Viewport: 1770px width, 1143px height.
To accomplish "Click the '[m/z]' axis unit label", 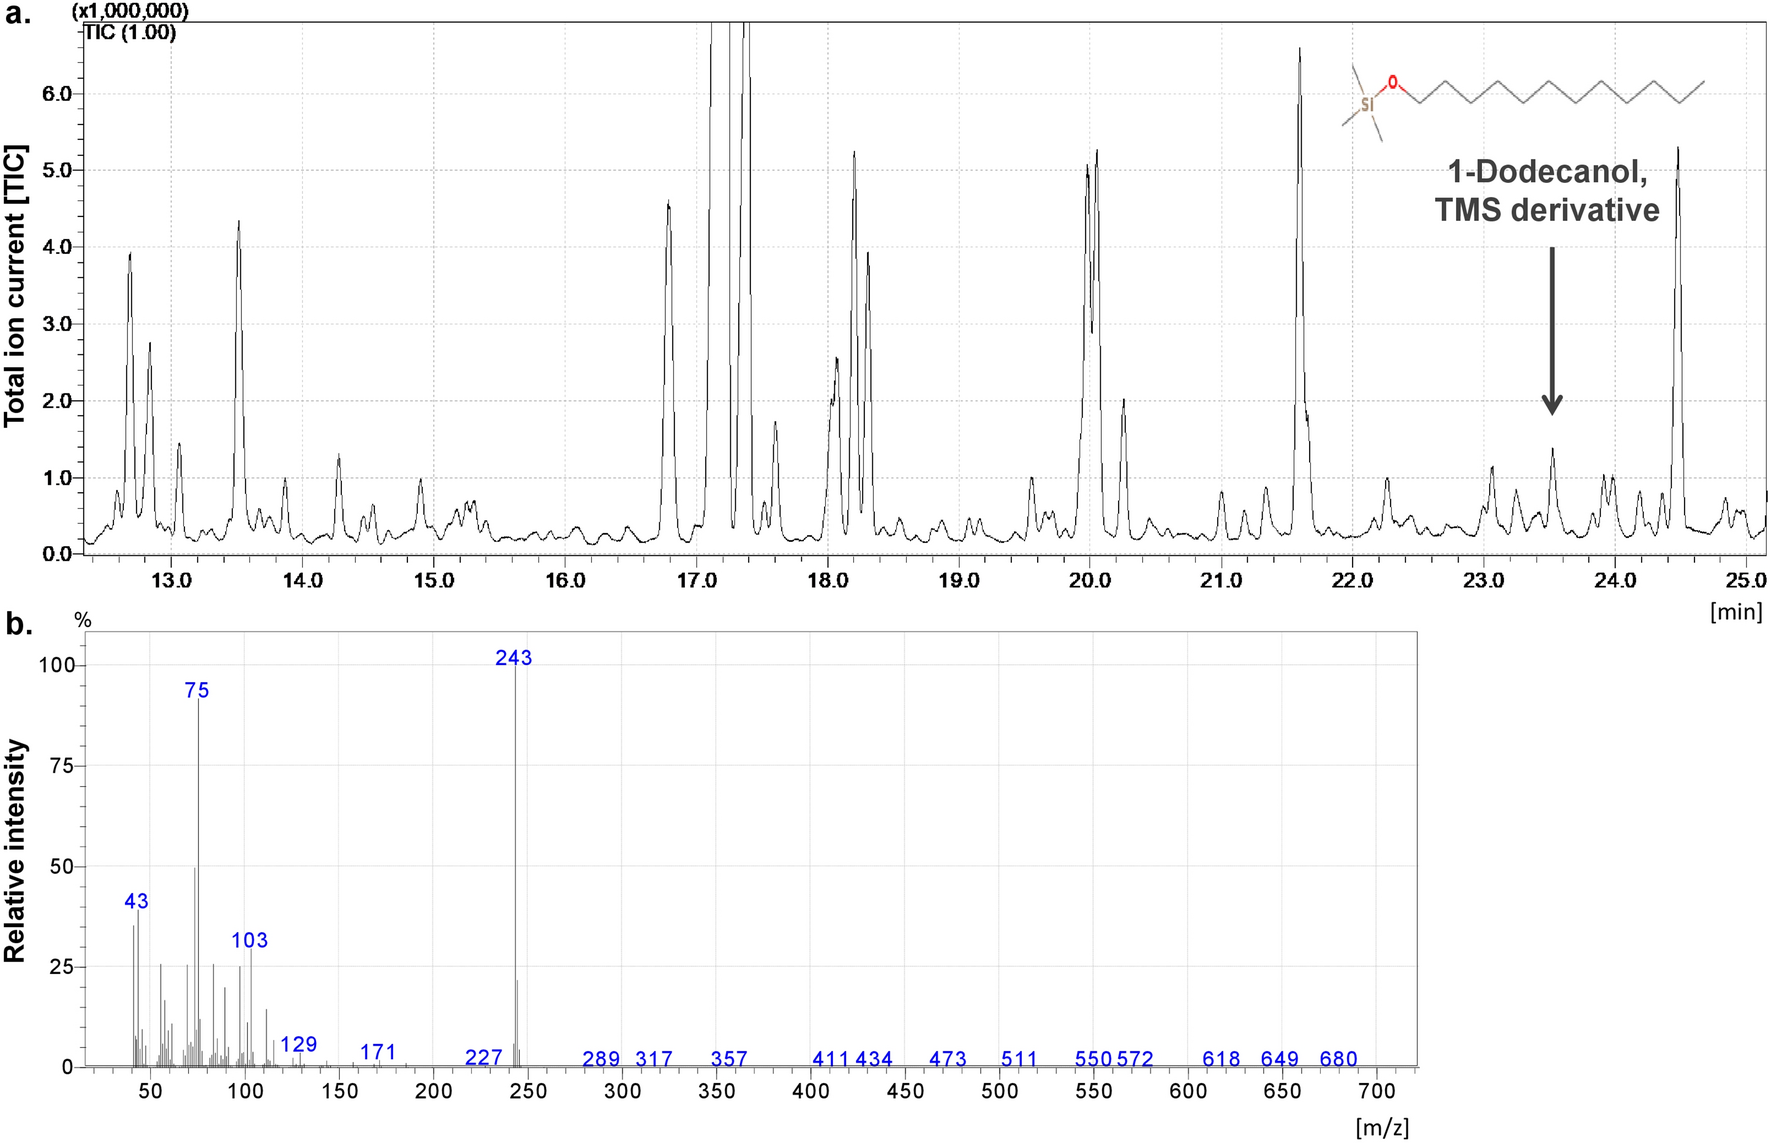I will click(1382, 1128).
